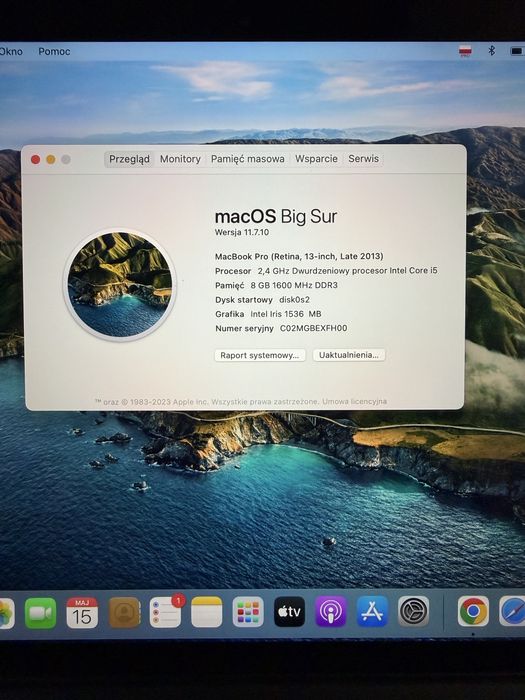Click the Intel Iris 1536 MB text
The height and width of the screenshot is (700, 525).
click(x=286, y=314)
